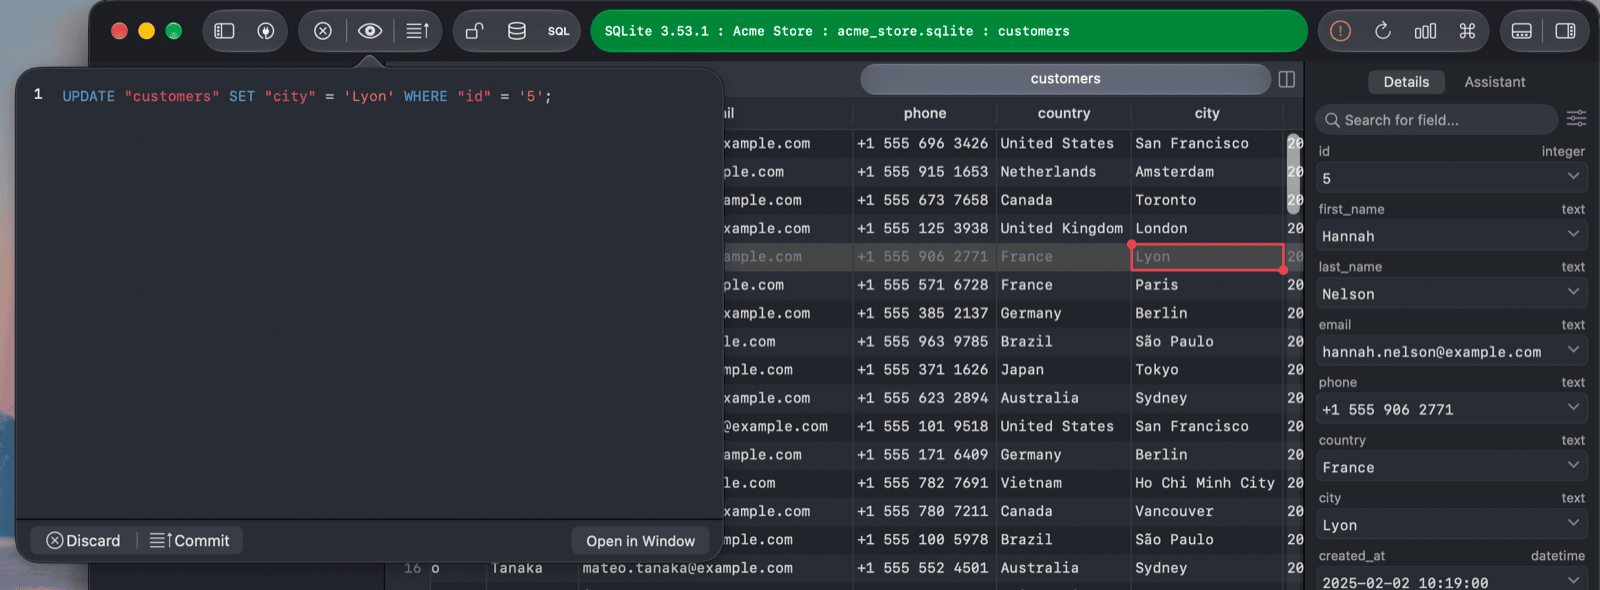The height and width of the screenshot is (590, 1600).
Task: Click the Amsterdam city cell
Action: (x=1207, y=172)
